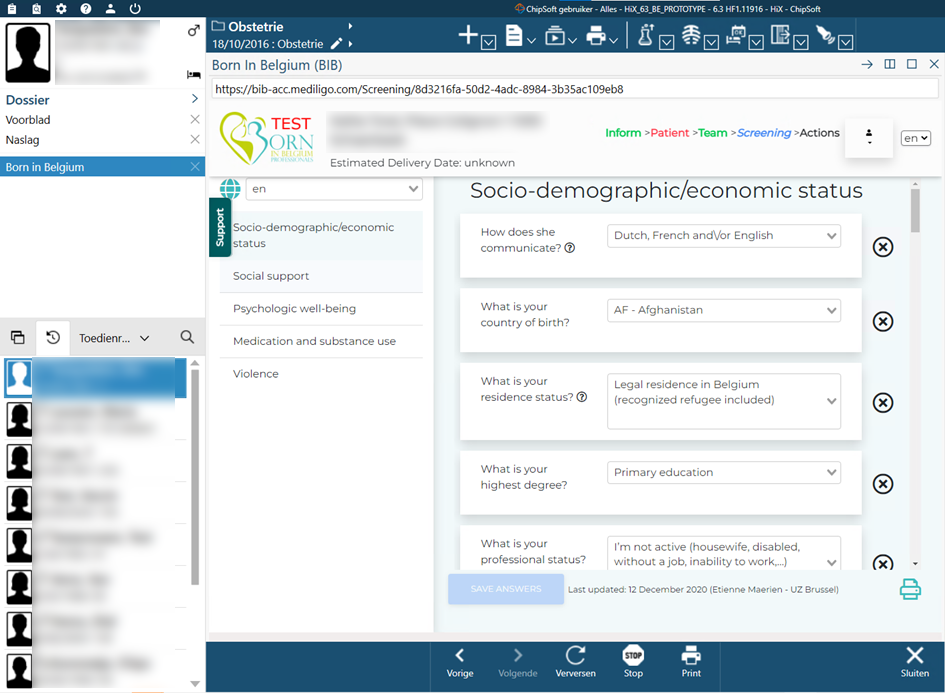This screenshot has height=693, width=945.
Task: Click the radiology ribcage icon
Action: (x=691, y=35)
